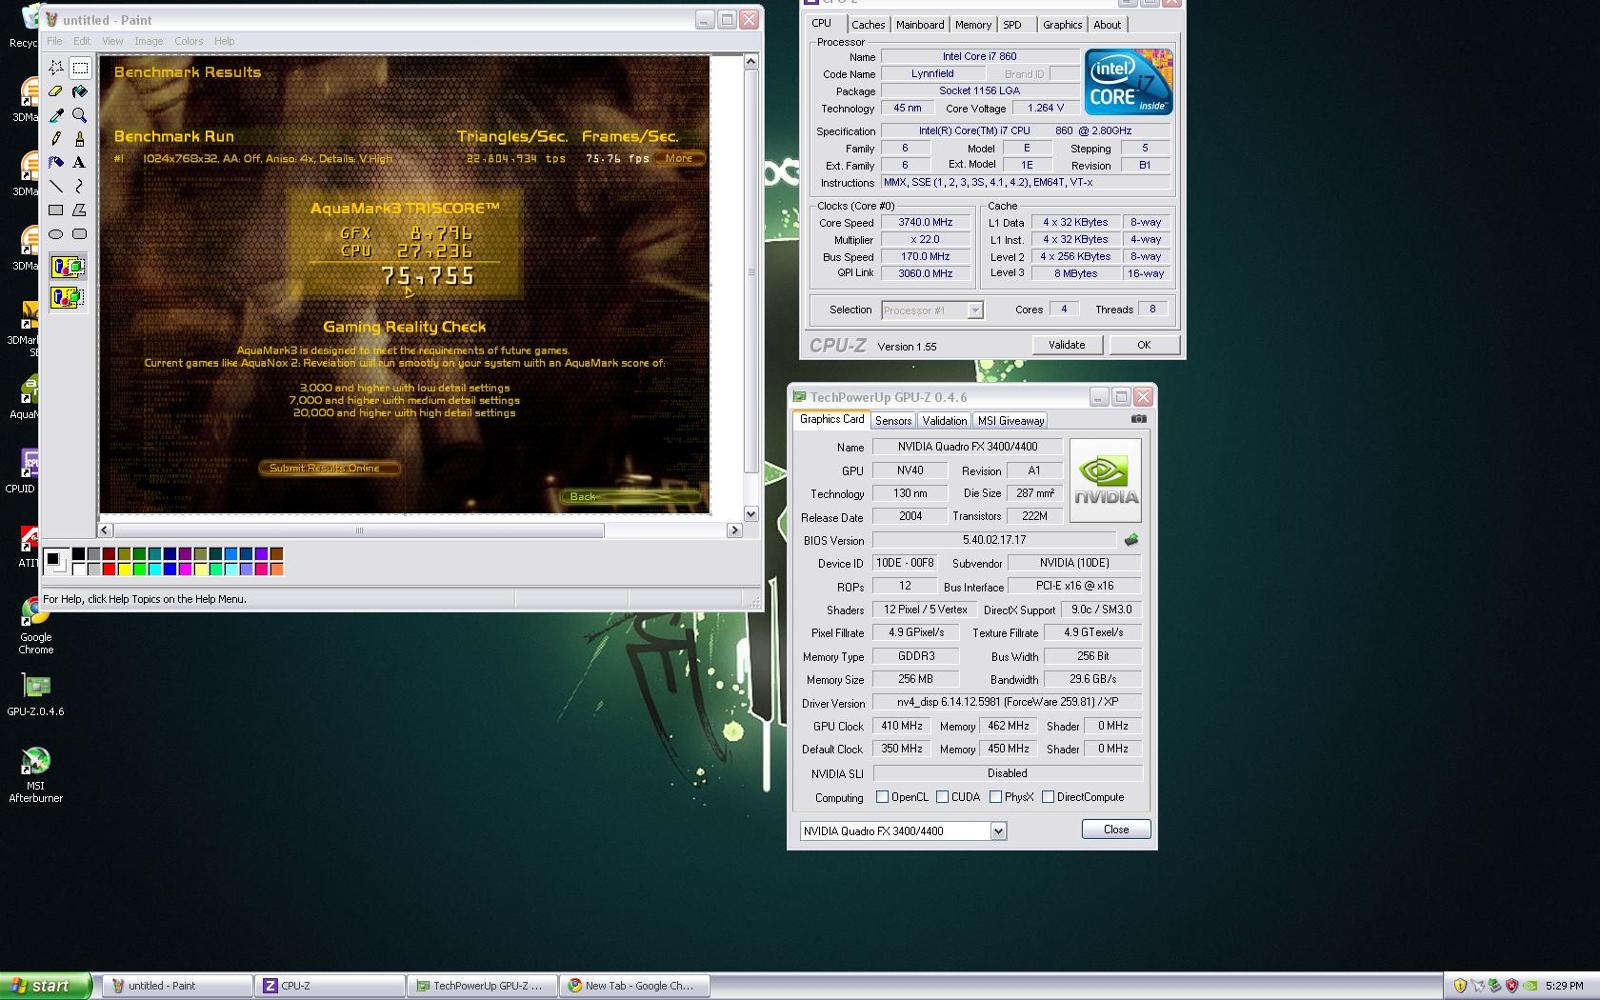This screenshot has width=1600, height=1000.
Task: Click the Paint horizontal scrollbar left arrow
Action: [x=106, y=530]
